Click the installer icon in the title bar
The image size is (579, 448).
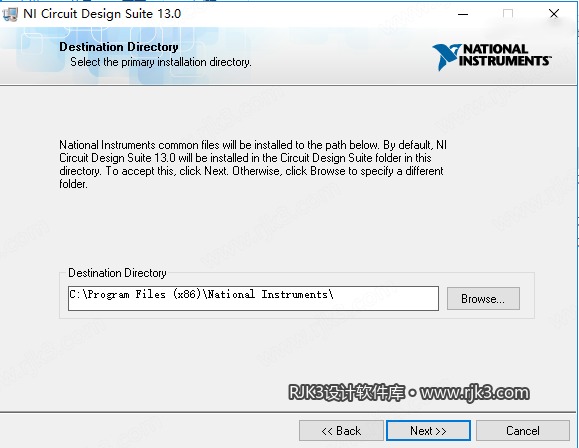pyautogui.click(x=10, y=14)
